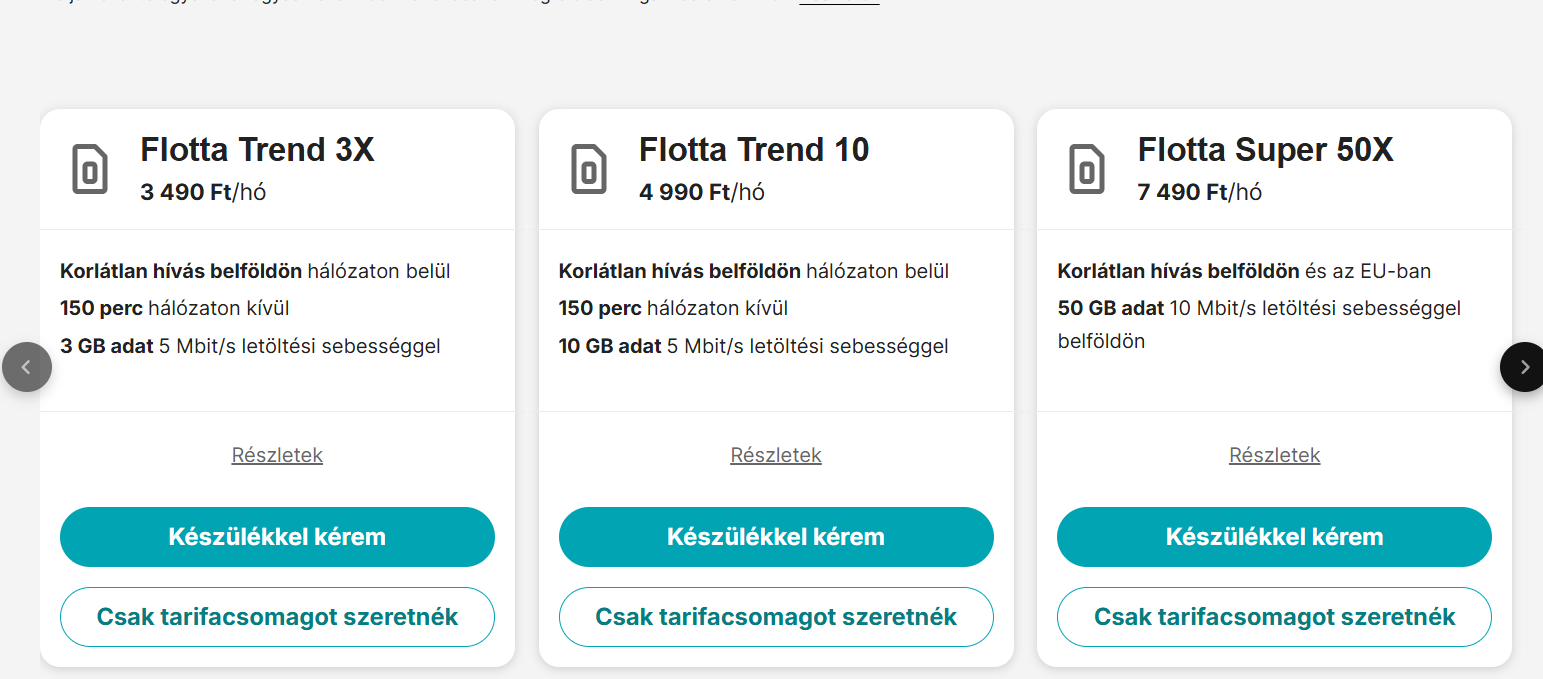Click the SIM card icon for Flotta Trend 3X
The width and height of the screenshot is (1543, 679).
click(x=89, y=169)
